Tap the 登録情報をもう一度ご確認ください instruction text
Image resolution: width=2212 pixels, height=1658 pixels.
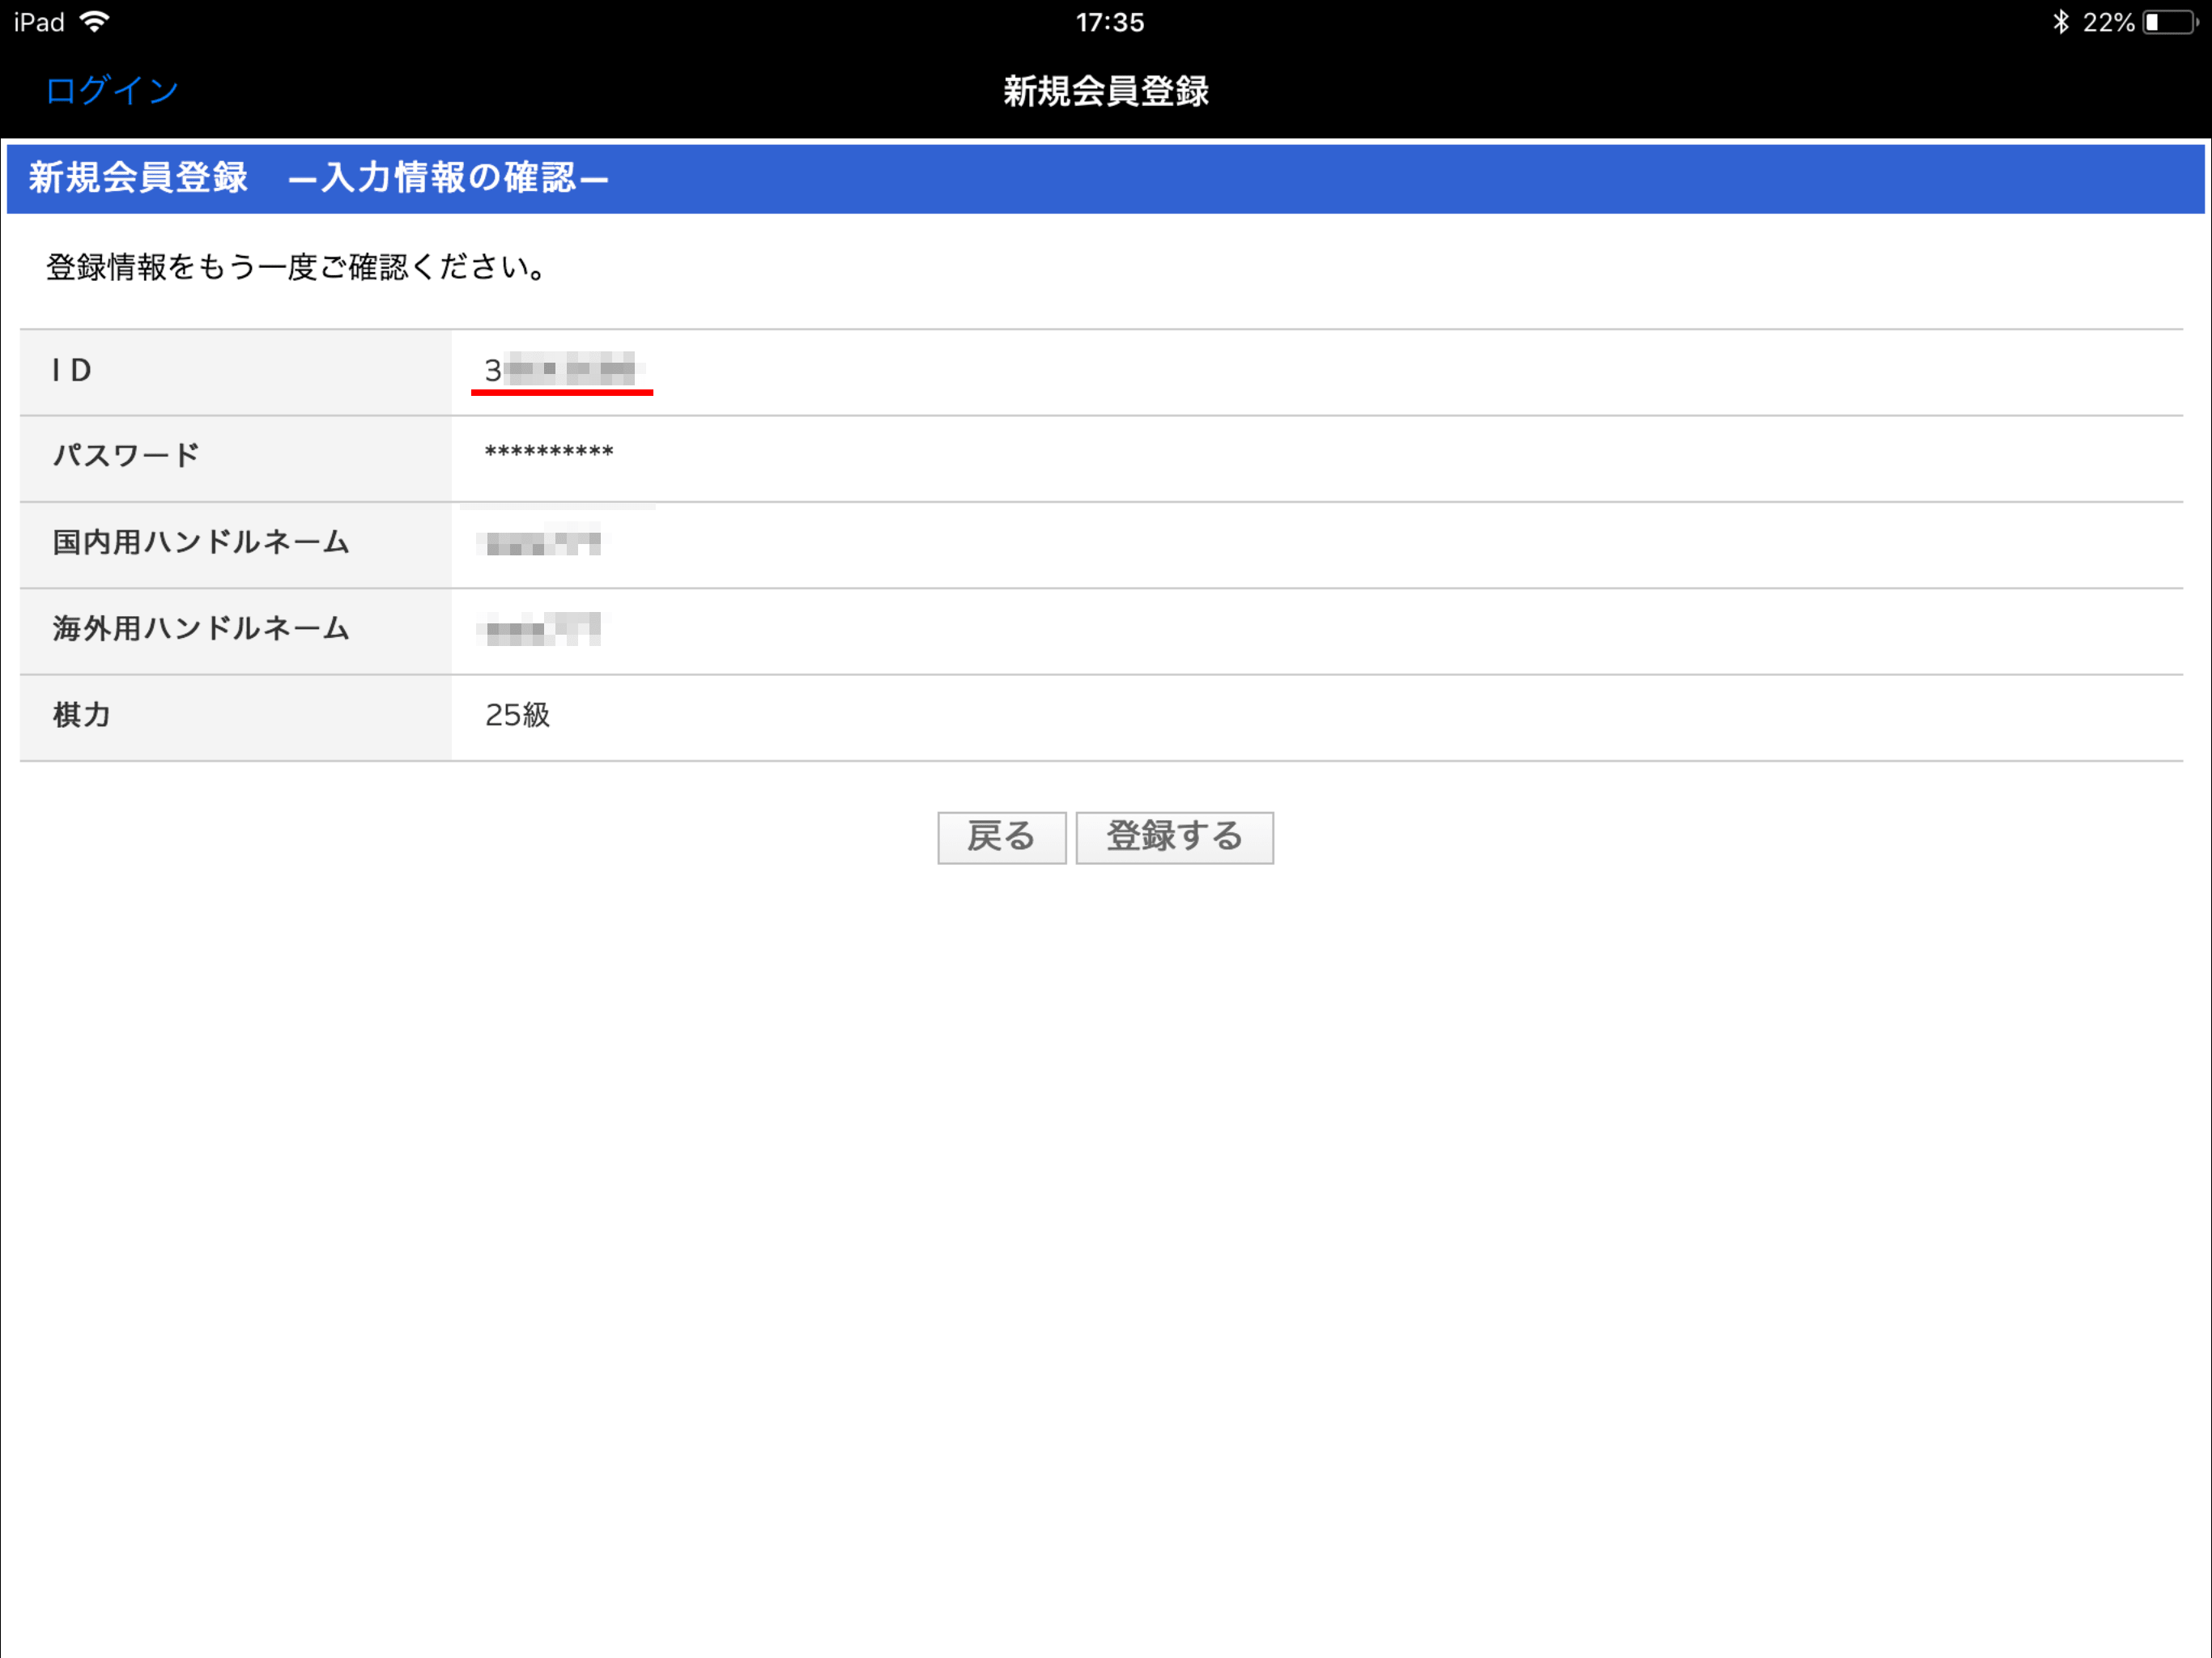tap(296, 267)
